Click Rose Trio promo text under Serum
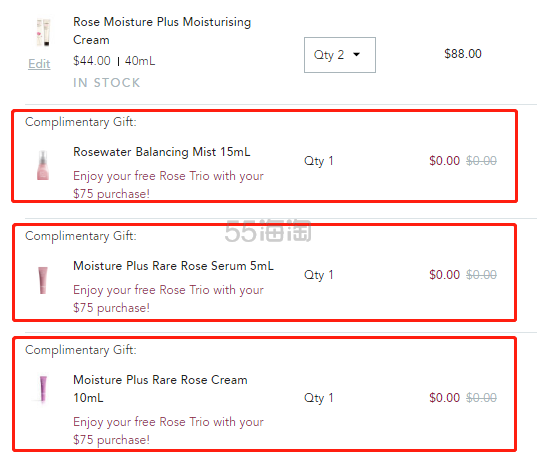Viewport: 537px width, 461px height. click(x=168, y=299)
